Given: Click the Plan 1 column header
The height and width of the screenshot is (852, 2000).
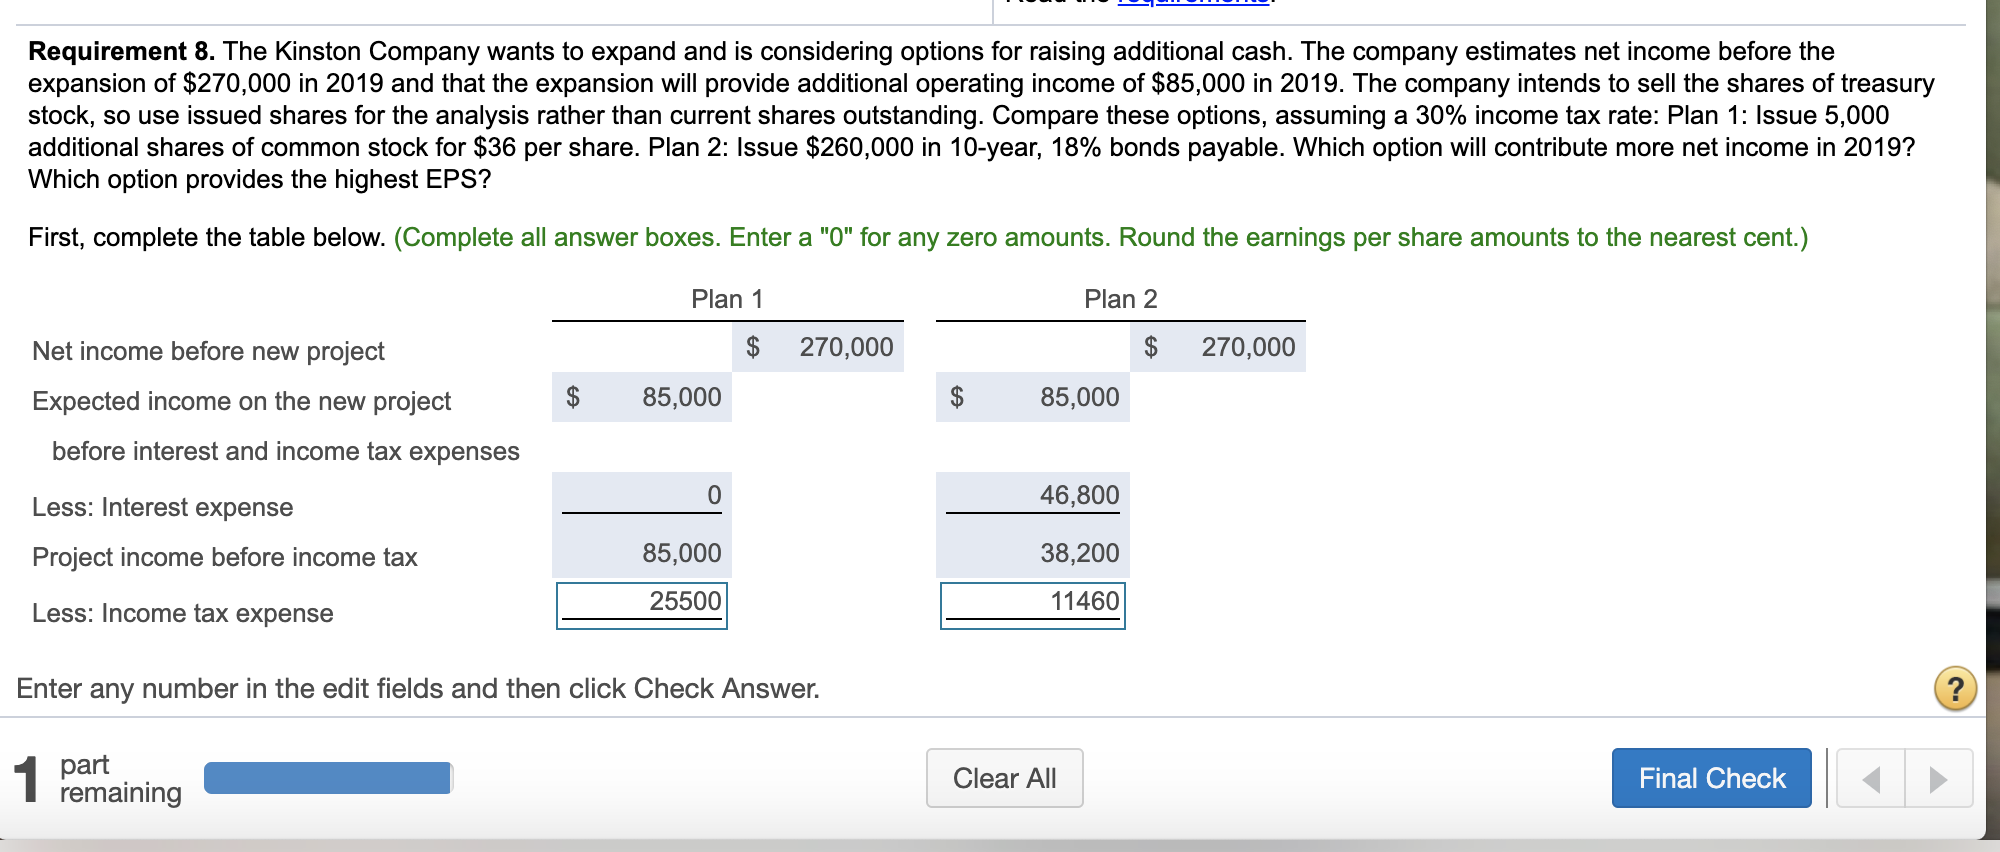Looking at the screenshot, I should point(726,297).
